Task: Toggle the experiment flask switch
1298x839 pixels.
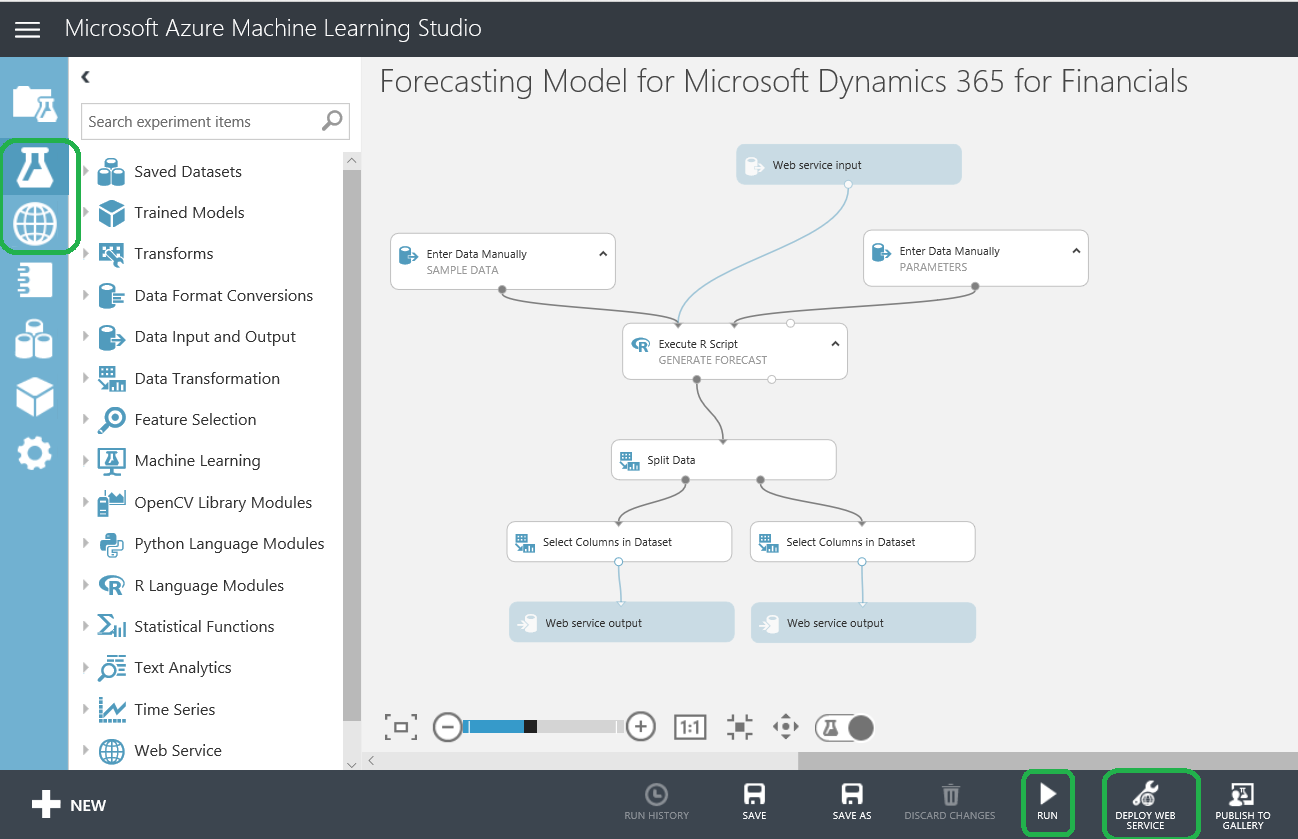Action: (x=845, y=728)
